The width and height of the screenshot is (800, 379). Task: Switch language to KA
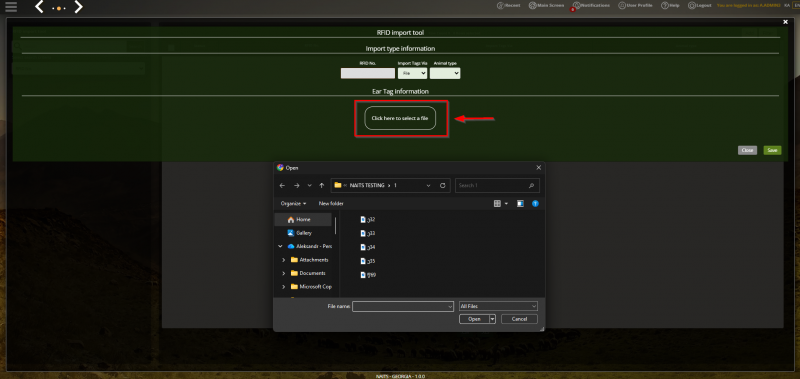(x=787, y=6)
